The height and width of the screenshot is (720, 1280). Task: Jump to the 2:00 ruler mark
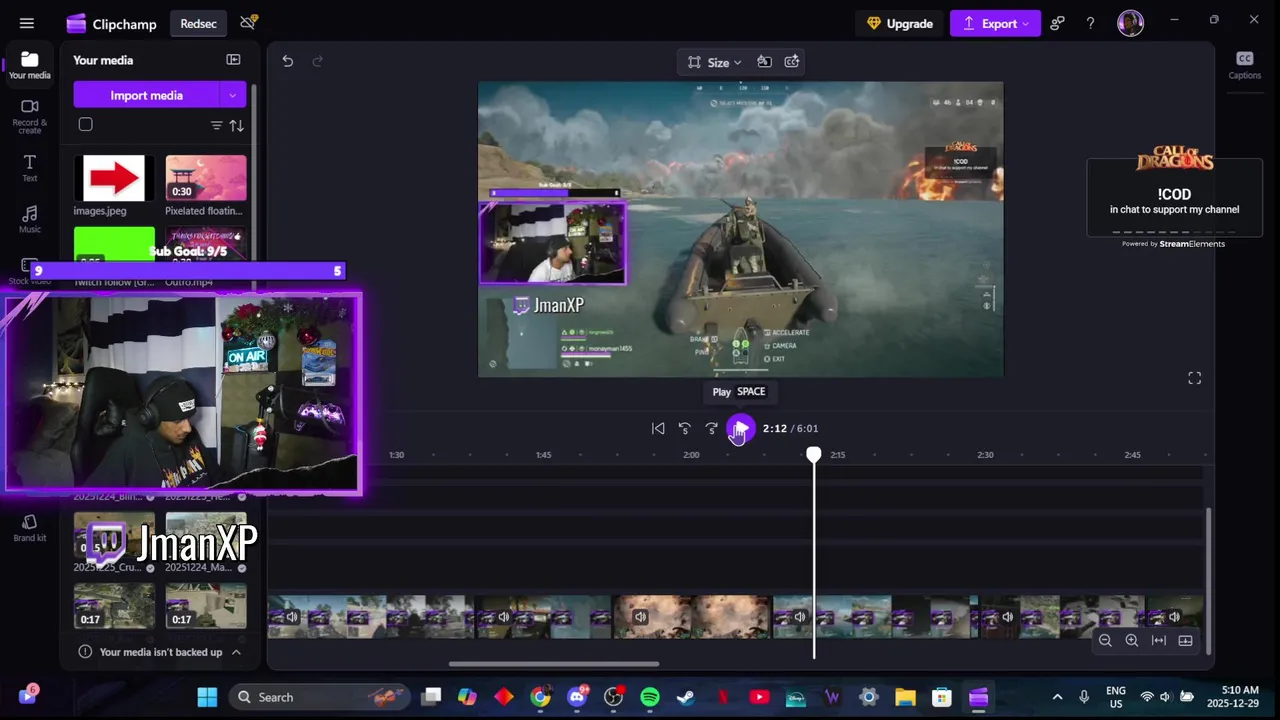[x=691, y=455]
